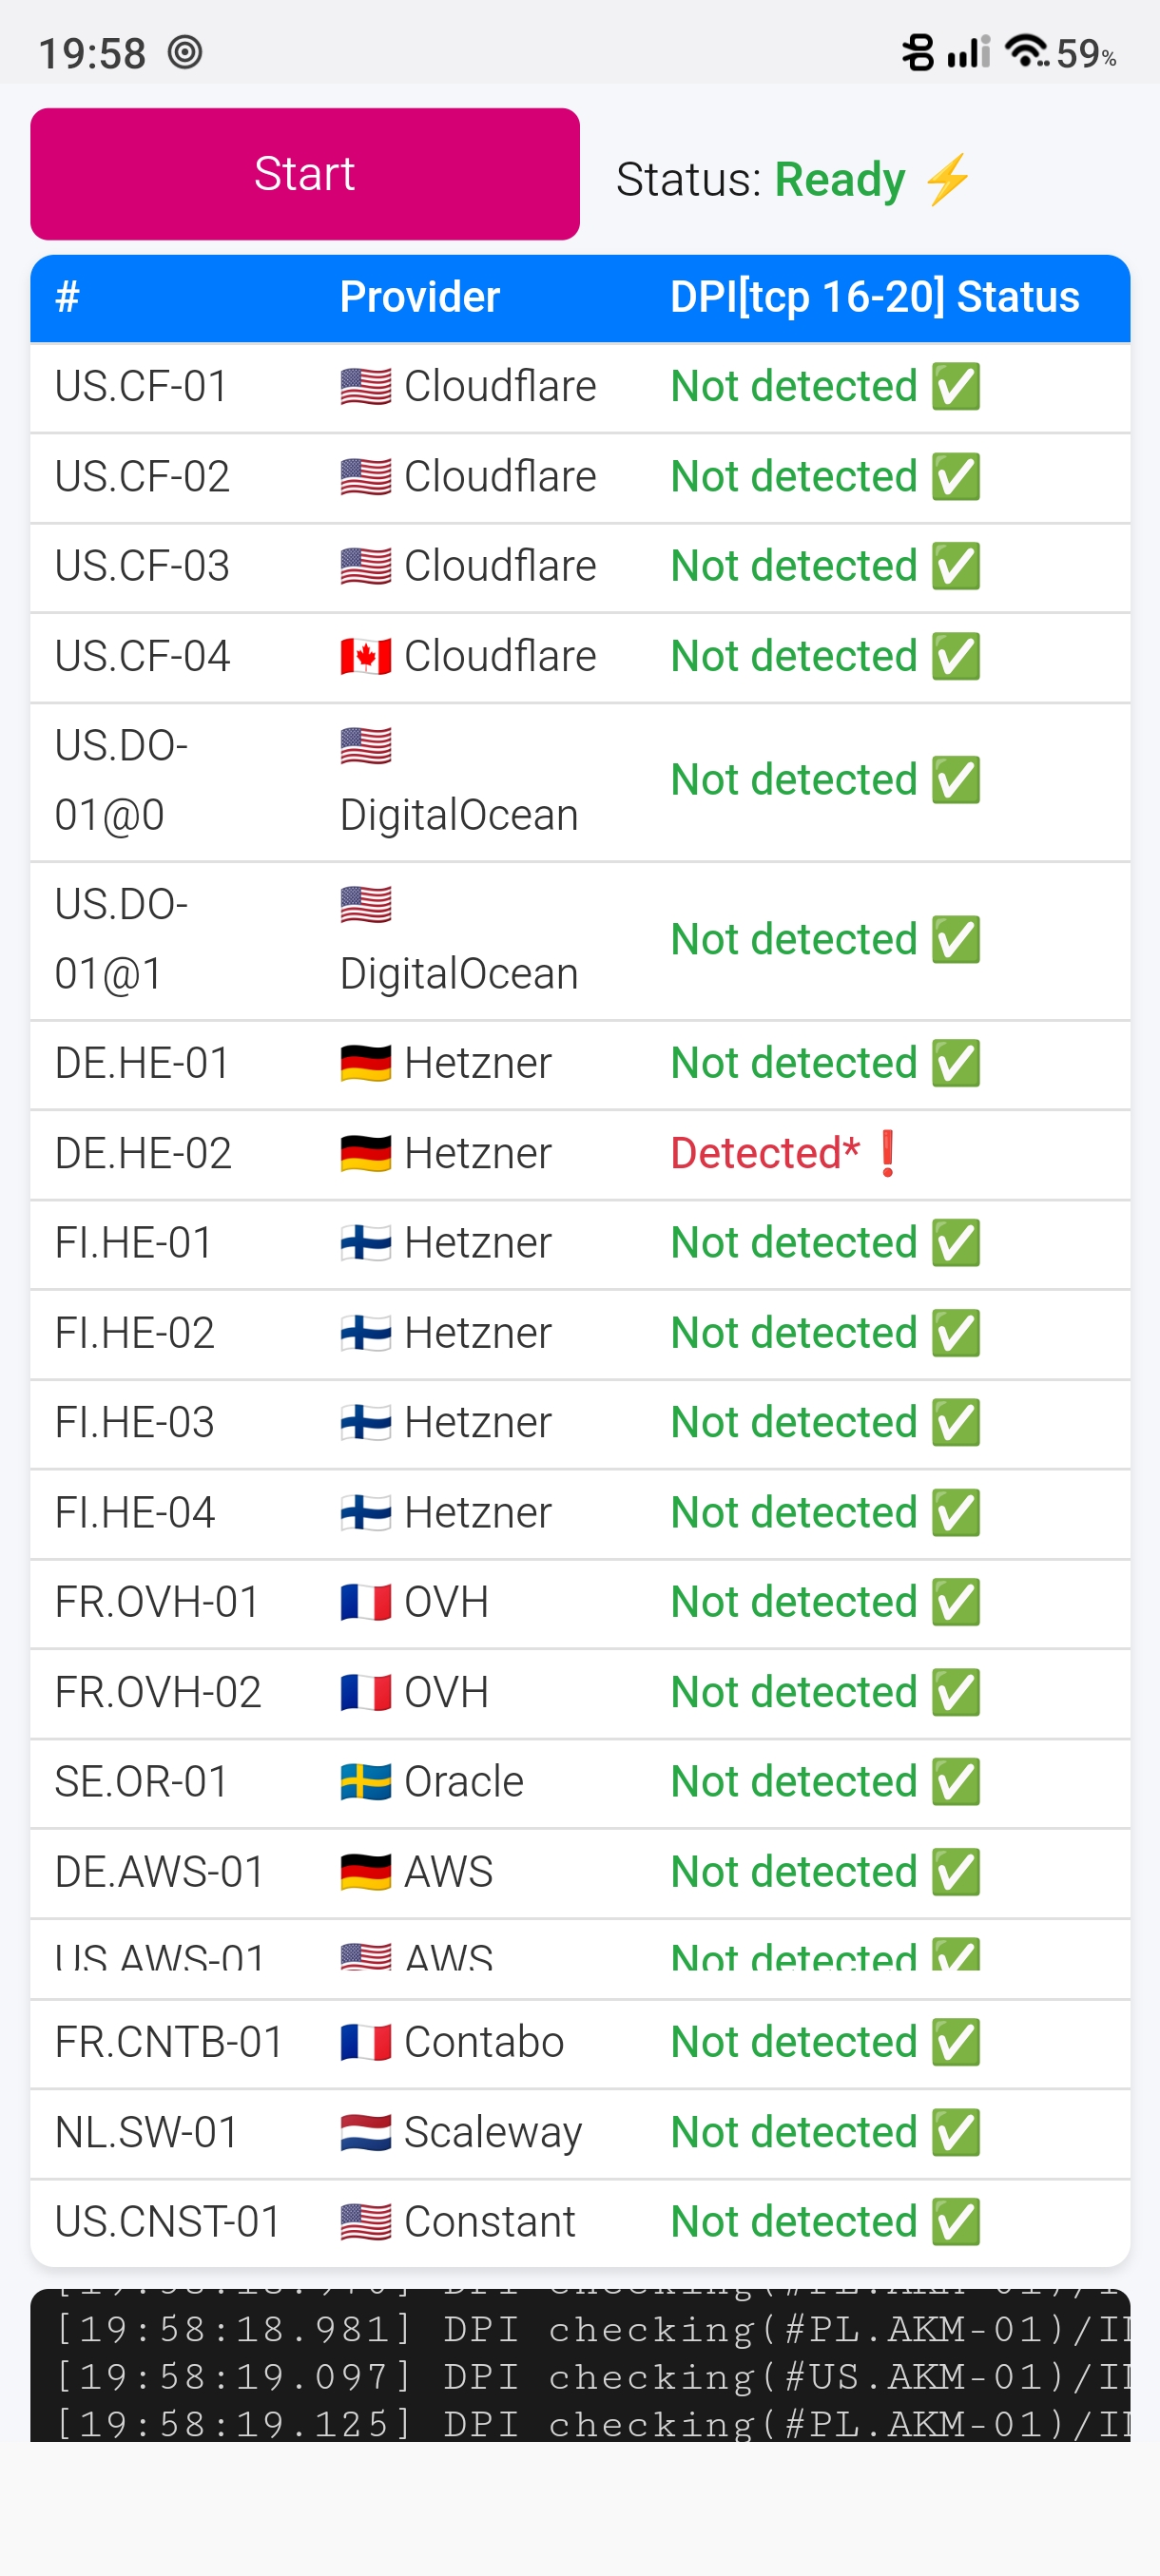
Task: Tap the pink Start button
Action: point(304,174)
